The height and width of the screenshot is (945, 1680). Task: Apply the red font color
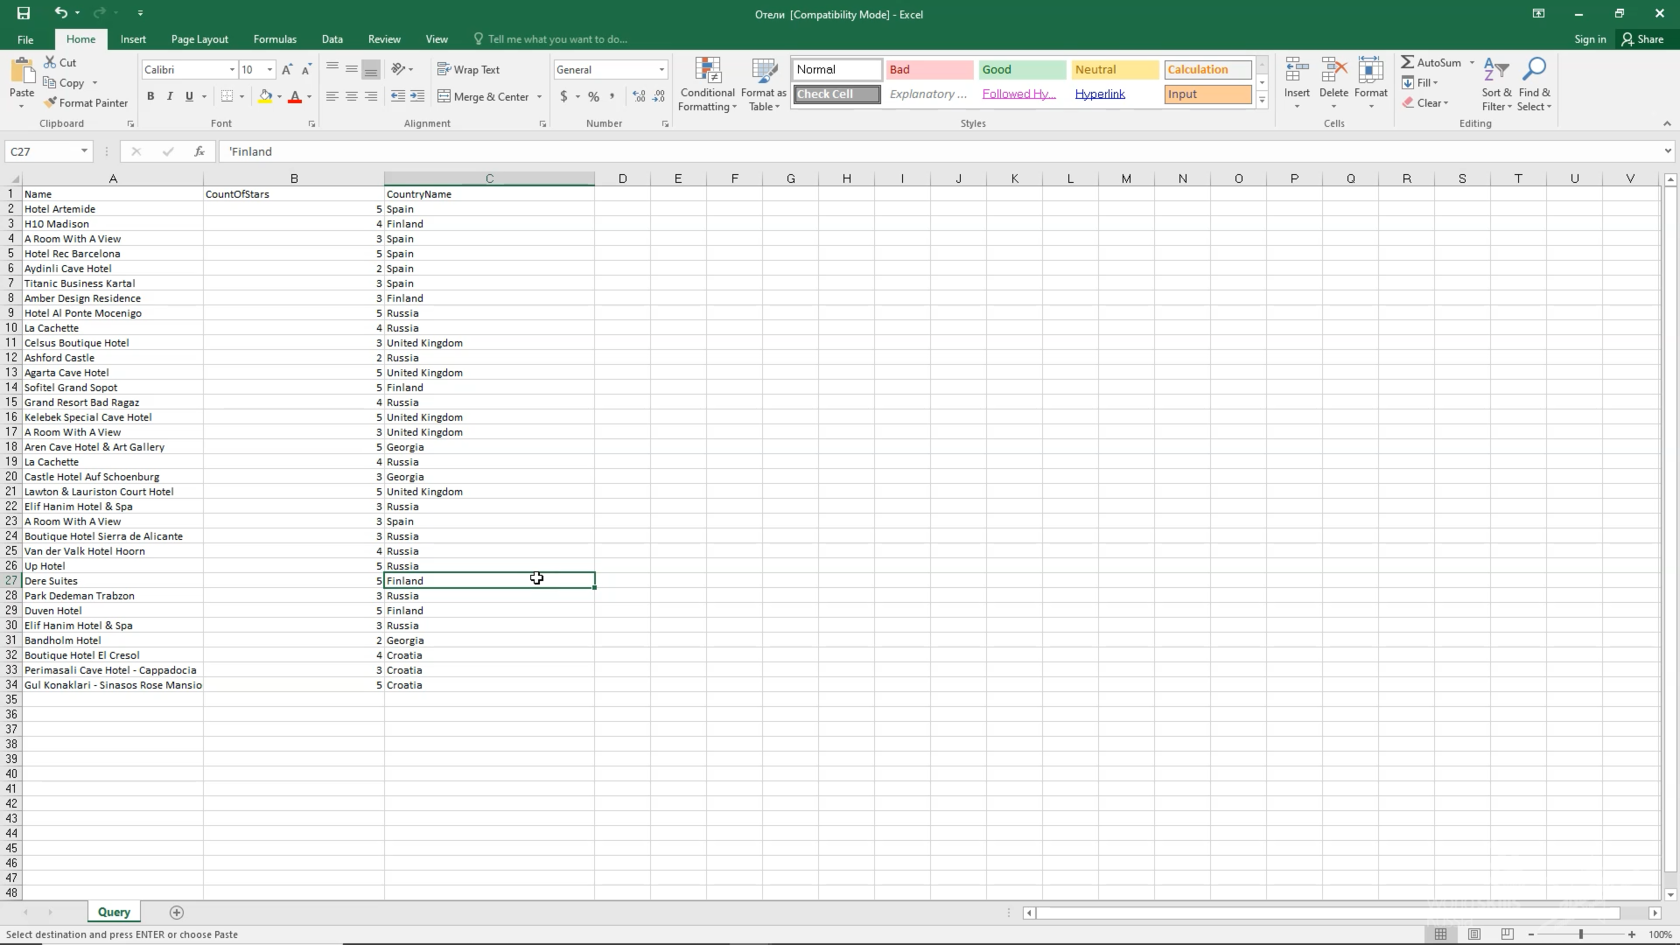tap(295, 97)
